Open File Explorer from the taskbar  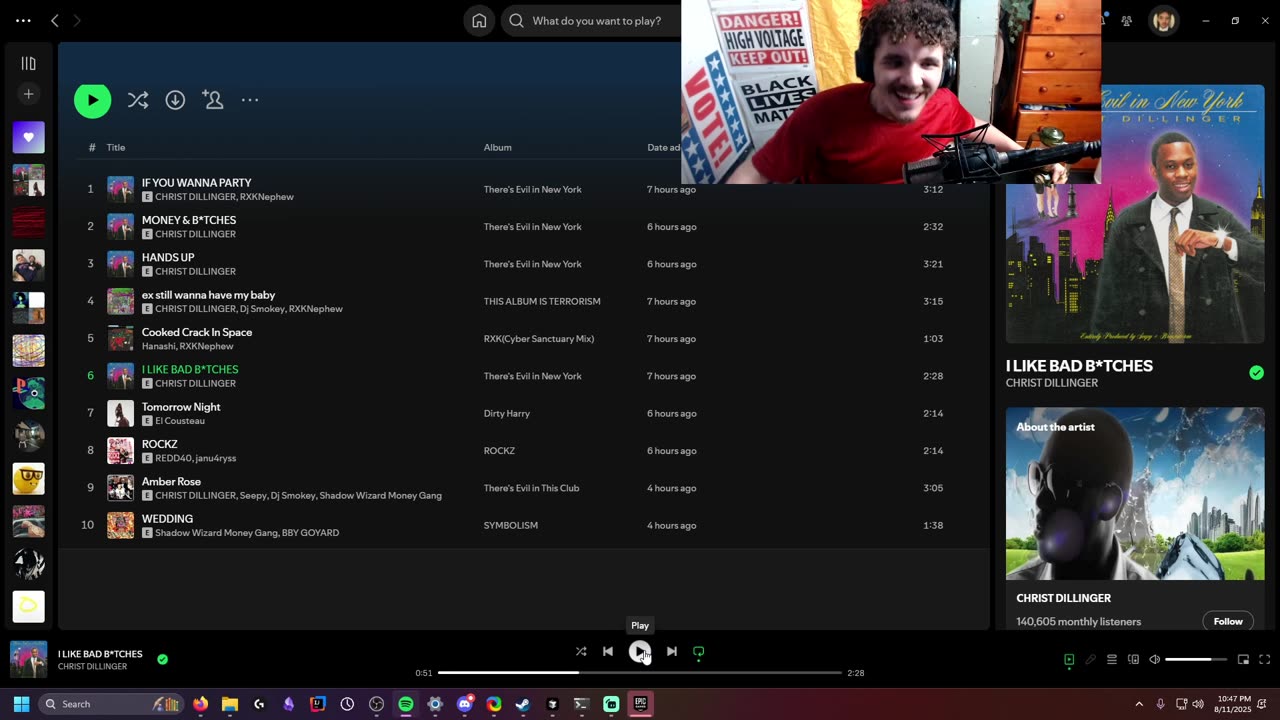click(229, 704)
